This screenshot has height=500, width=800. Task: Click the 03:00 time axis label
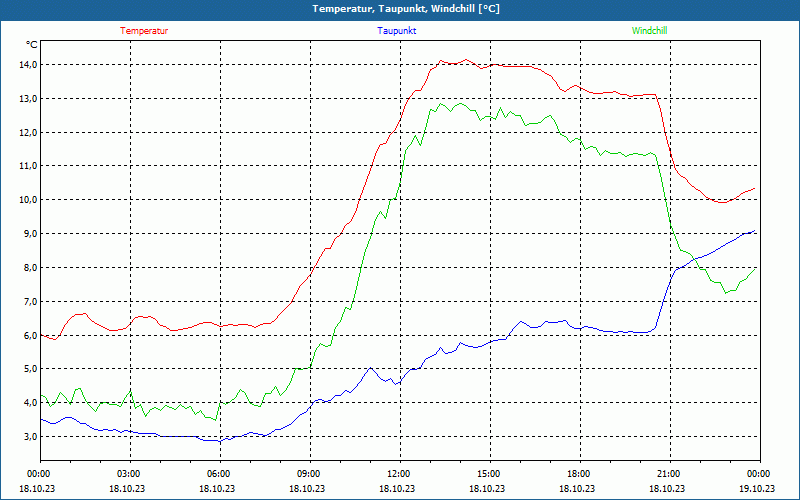(x=128, y=474)
